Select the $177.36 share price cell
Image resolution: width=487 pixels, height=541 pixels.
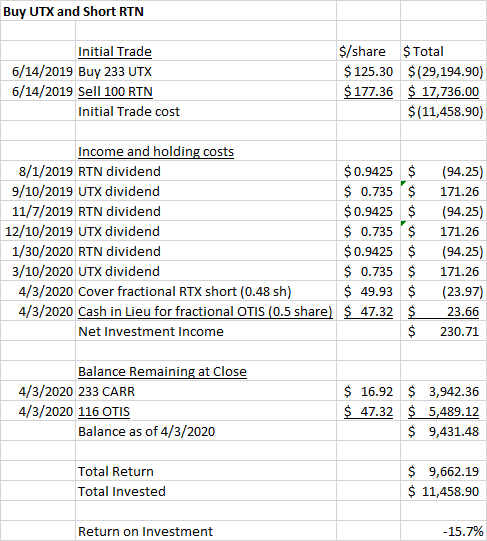point(368,91)
